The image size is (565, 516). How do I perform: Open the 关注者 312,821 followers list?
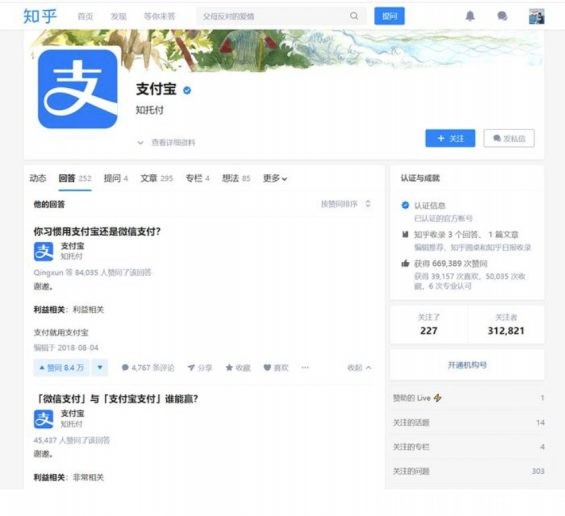tap(506, 324)
